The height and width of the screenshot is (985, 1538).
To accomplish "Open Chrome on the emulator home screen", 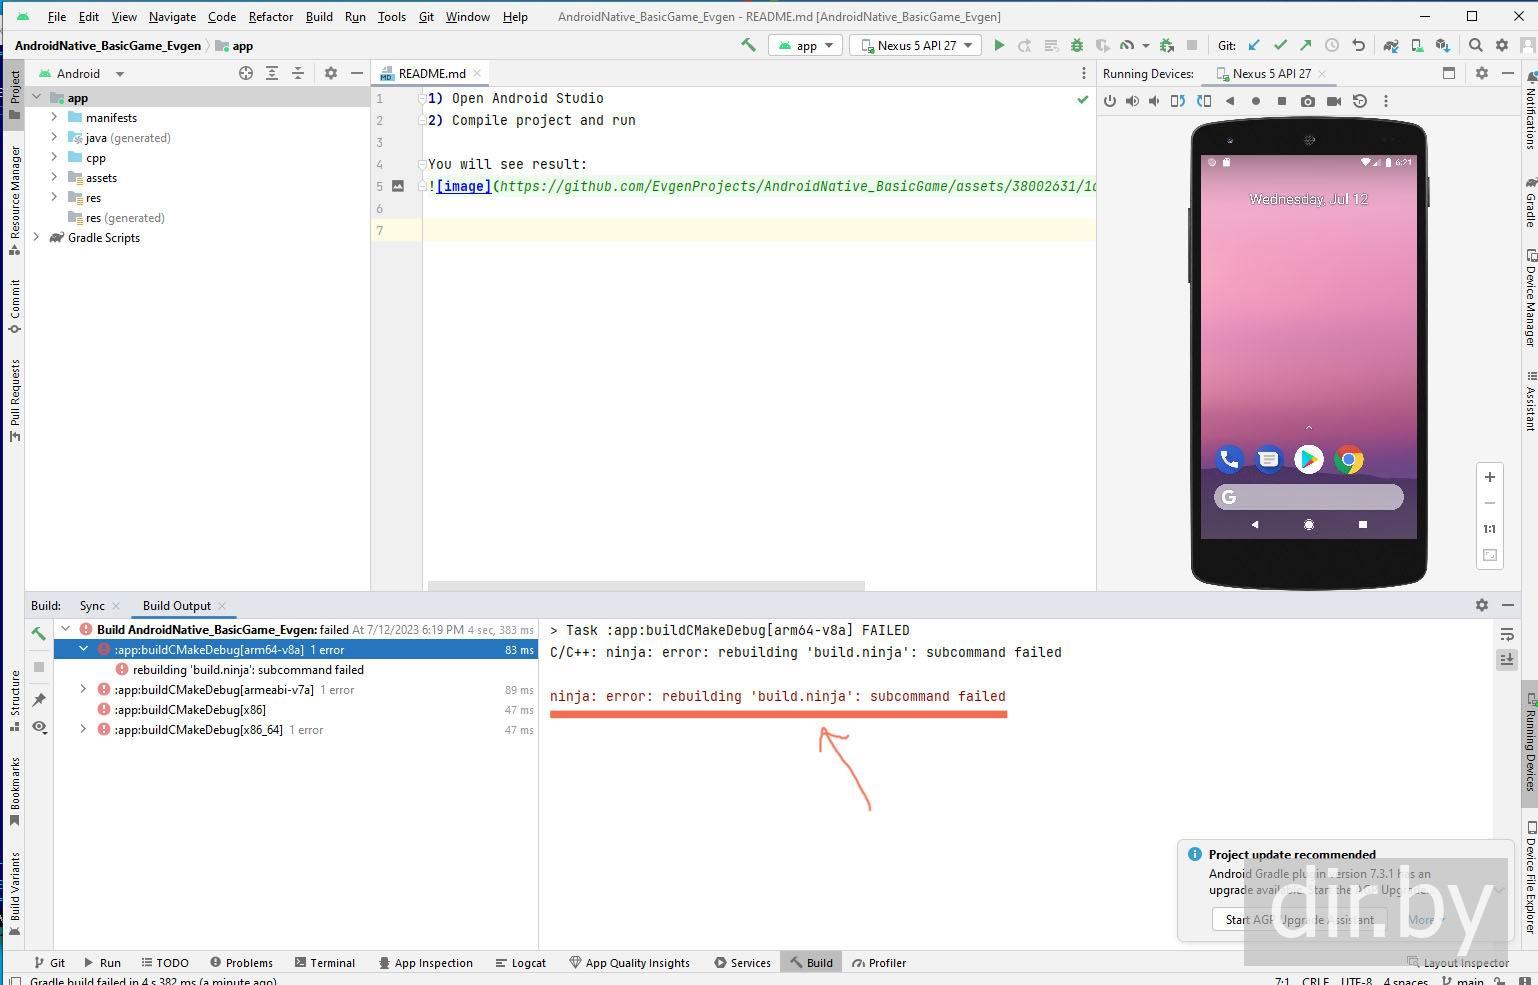I will [x=1348, y=459].
